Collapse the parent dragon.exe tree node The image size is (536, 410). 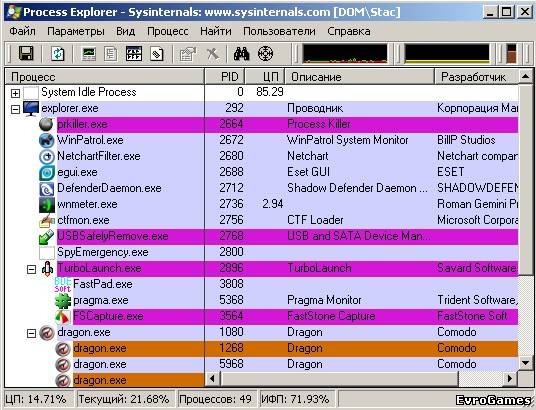pos(31,333)
